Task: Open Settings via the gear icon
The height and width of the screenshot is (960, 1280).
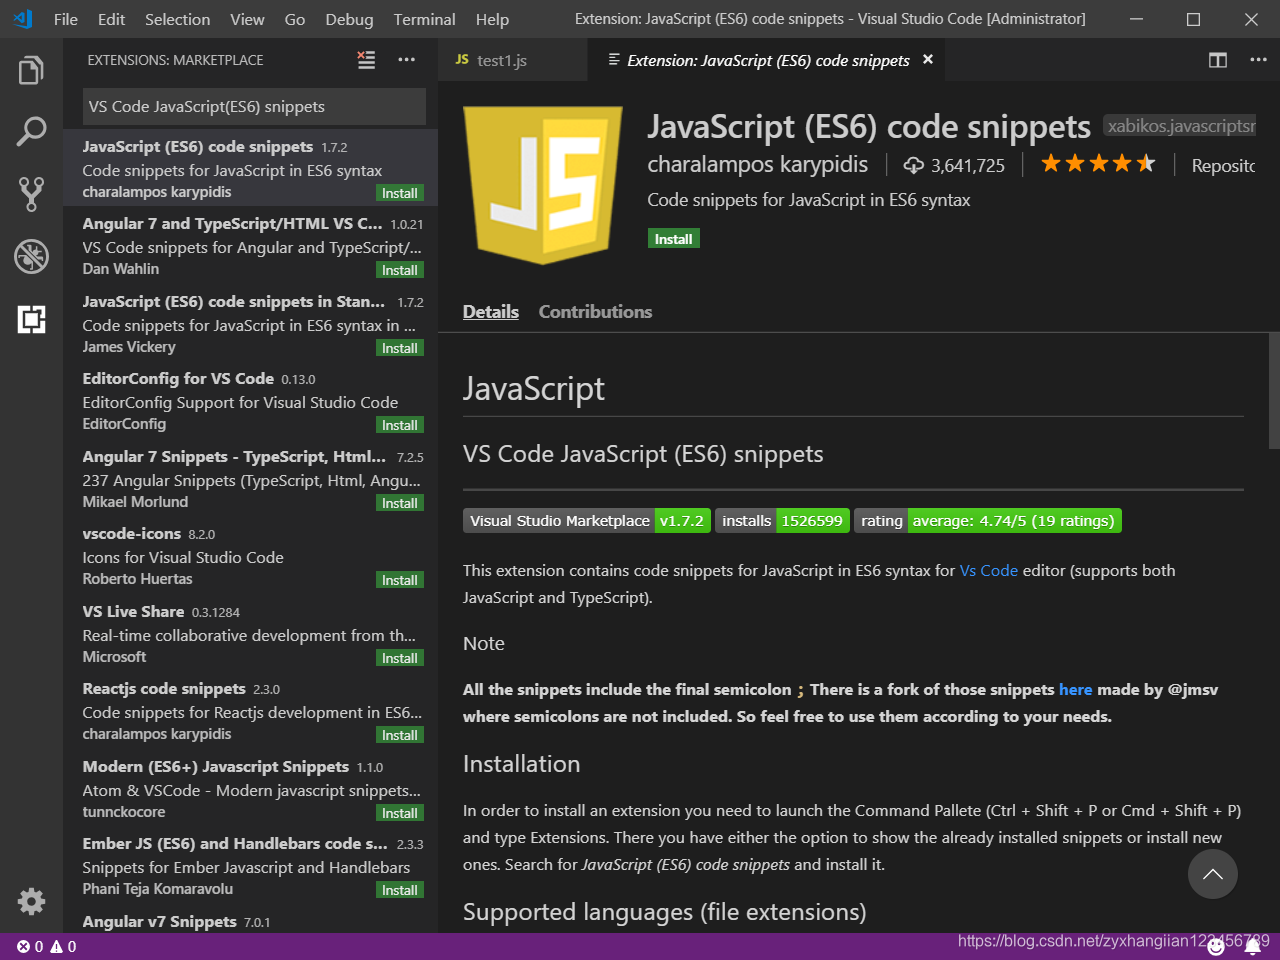Action: tap(31, 901)
